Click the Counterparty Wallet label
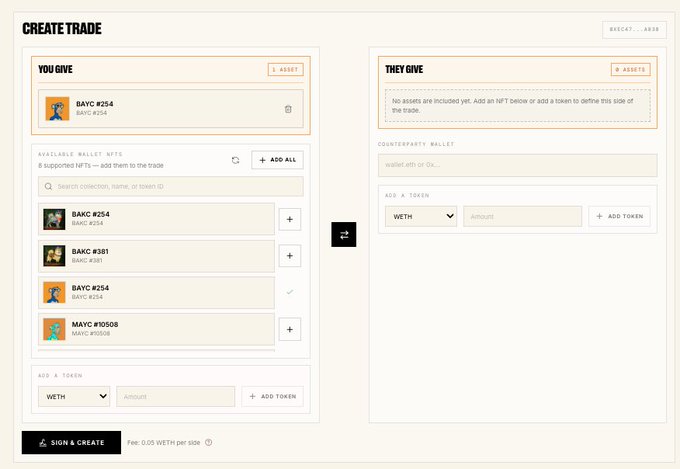 tap(416, 144)
